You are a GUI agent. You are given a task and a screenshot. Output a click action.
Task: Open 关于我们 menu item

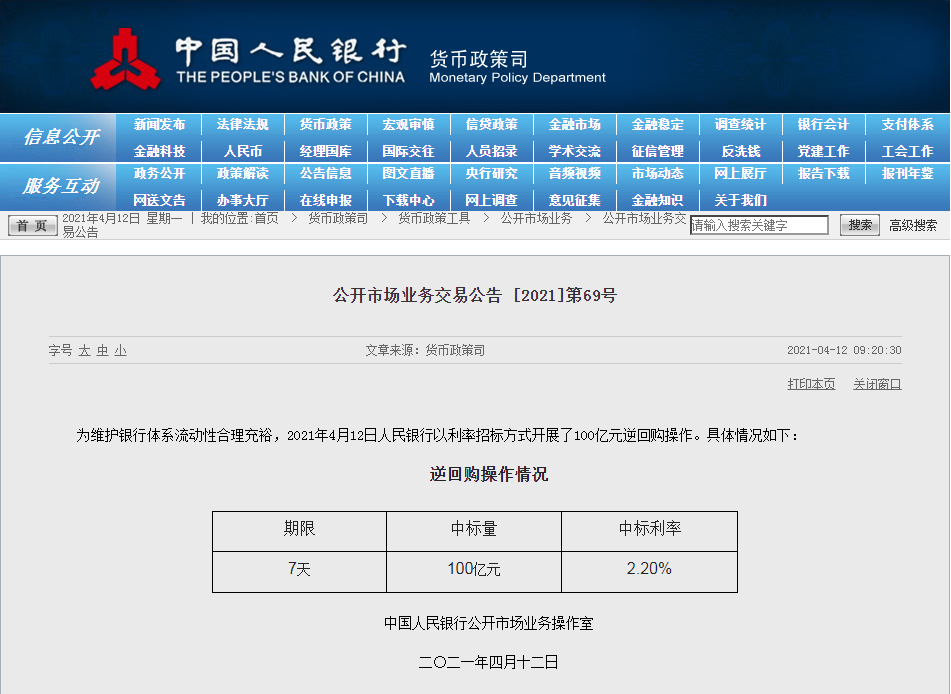(740, 200)
